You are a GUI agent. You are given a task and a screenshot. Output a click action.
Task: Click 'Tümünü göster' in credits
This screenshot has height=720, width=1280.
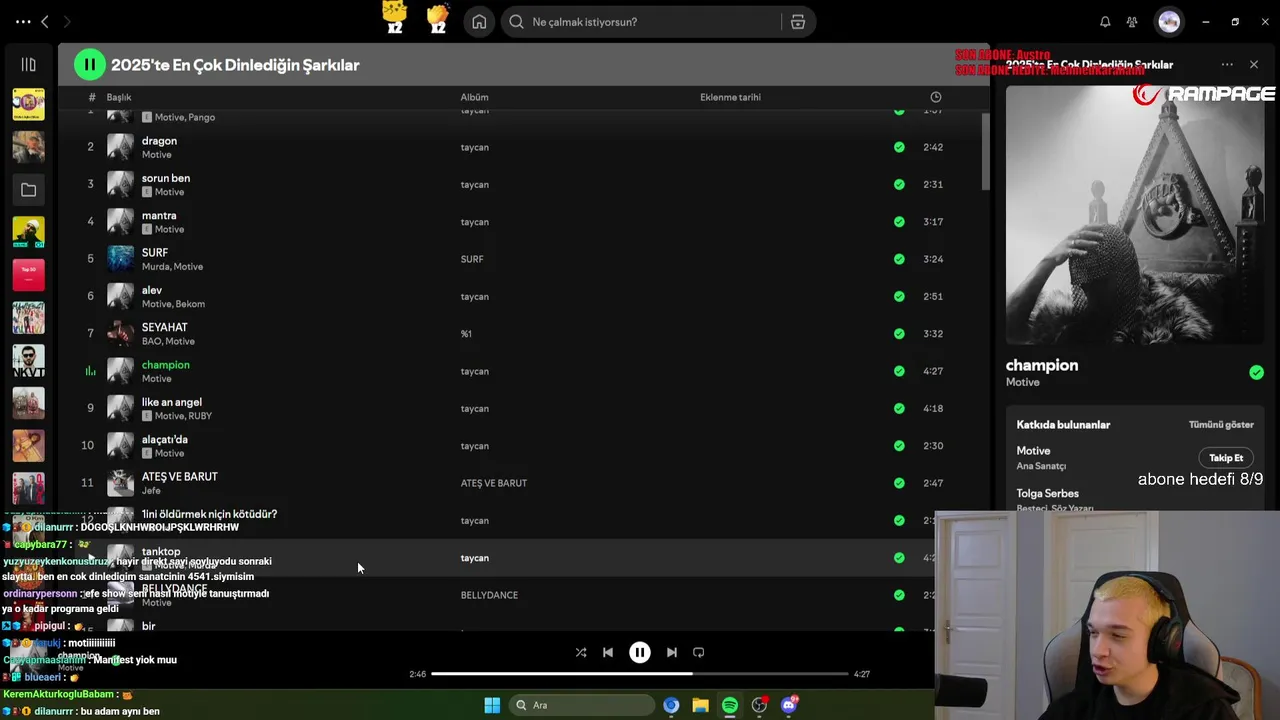(x=1221, y=425)
